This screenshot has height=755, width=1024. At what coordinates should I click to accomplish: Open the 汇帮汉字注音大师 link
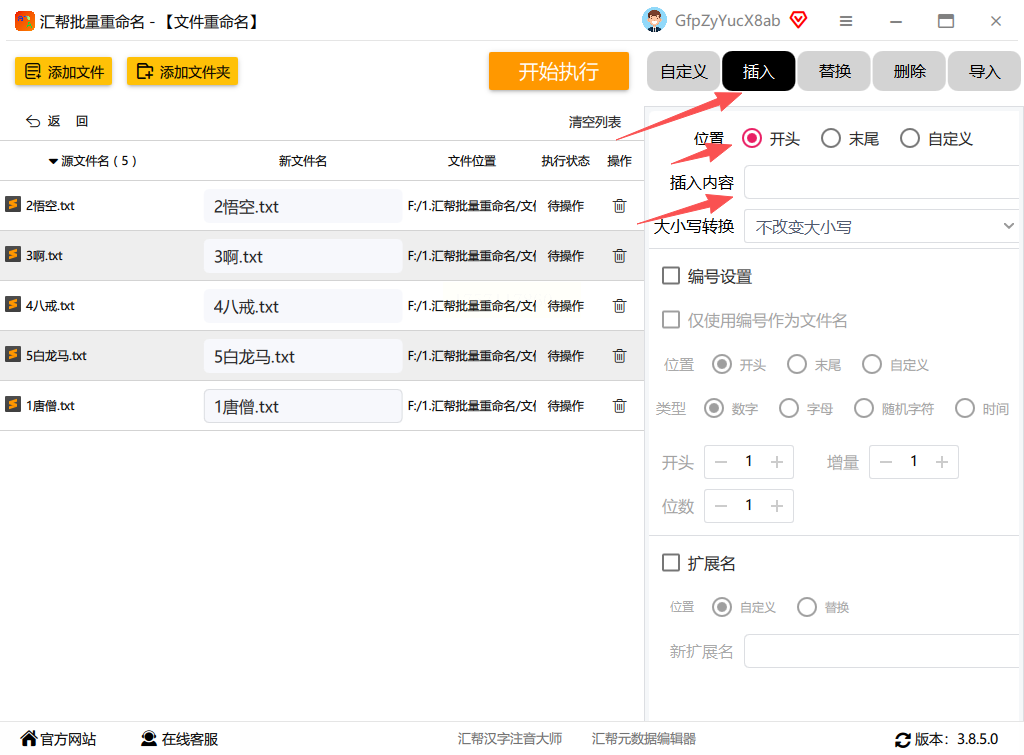tap(509, 739)
